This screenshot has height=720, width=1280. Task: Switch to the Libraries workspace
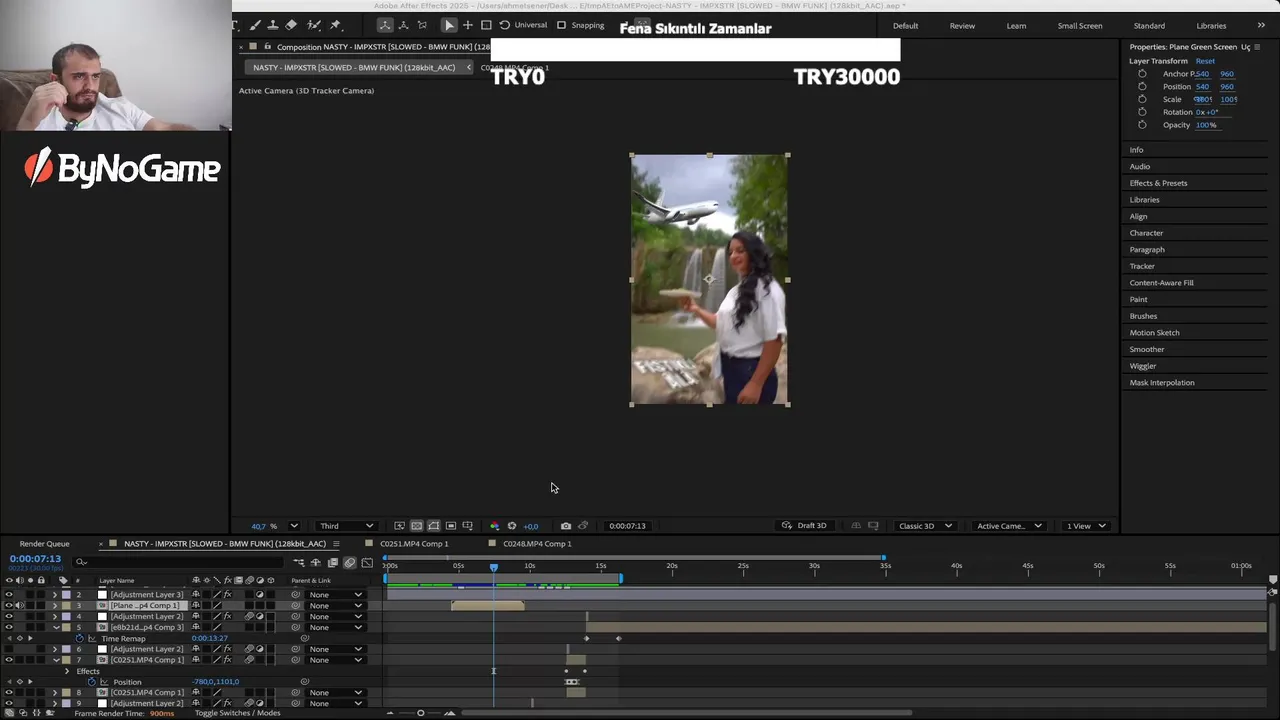(1211, 26)
